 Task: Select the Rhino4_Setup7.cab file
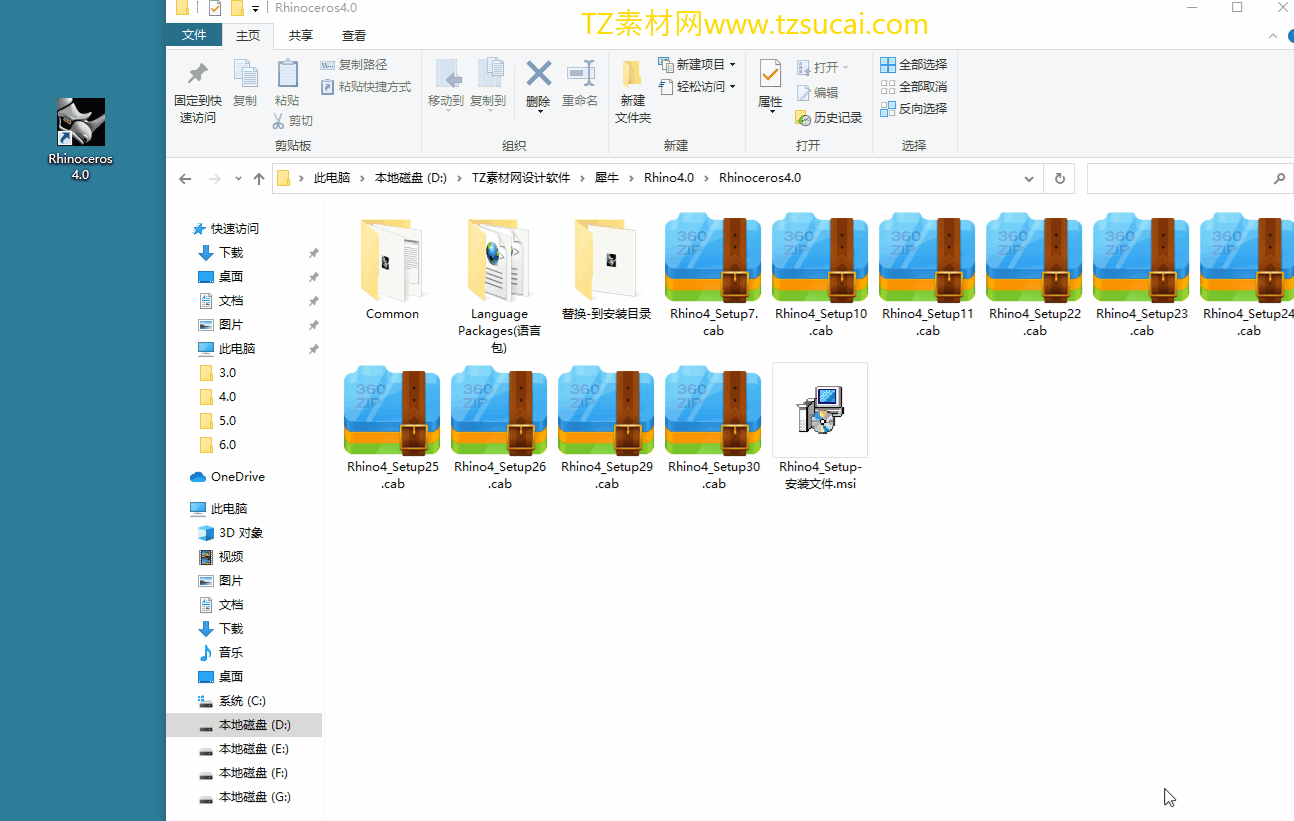click(x=713, y=275)
